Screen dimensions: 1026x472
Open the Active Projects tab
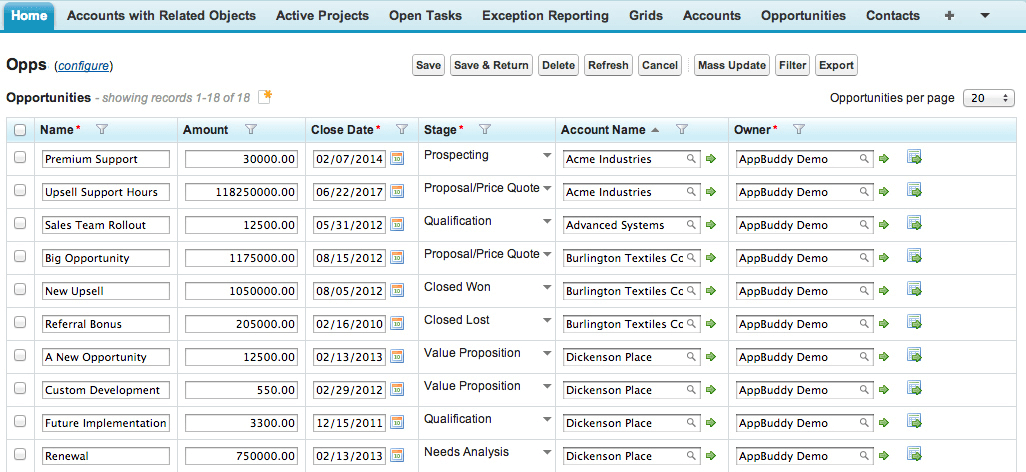point(322,16)
